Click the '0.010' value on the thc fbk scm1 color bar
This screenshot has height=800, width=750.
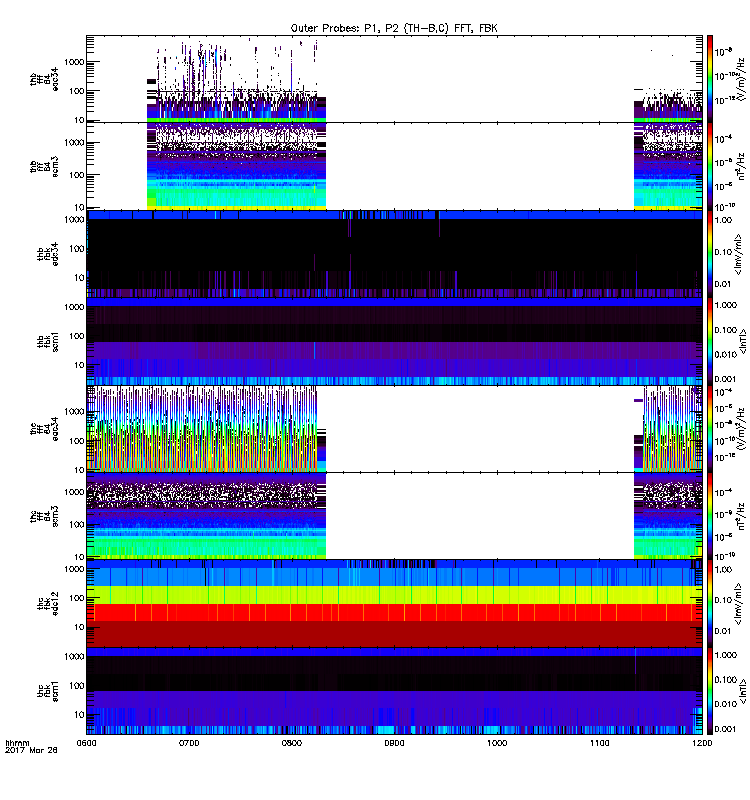click(726, 704)
